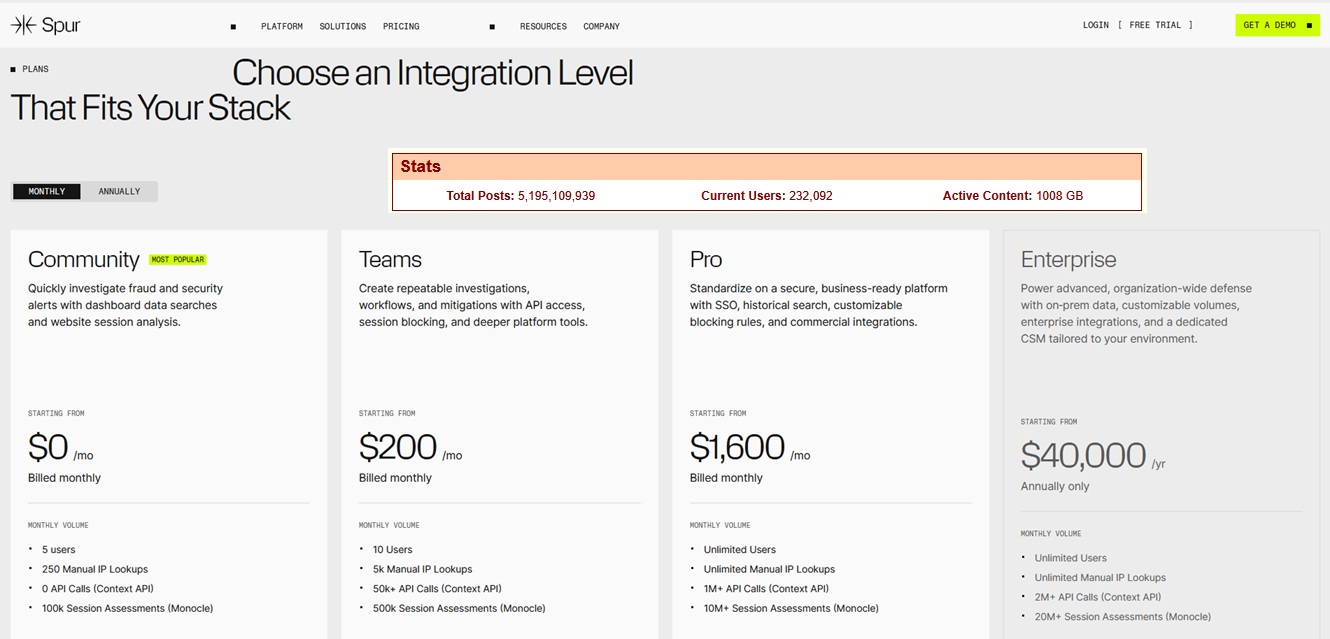Viewport: 1330px width, 639px height.
Task: Click the Login link
Action: click(x=1096, y=25)
